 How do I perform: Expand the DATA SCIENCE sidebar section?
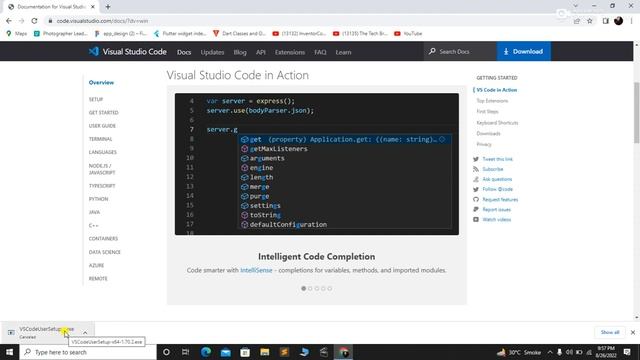(x=104, y=252)
